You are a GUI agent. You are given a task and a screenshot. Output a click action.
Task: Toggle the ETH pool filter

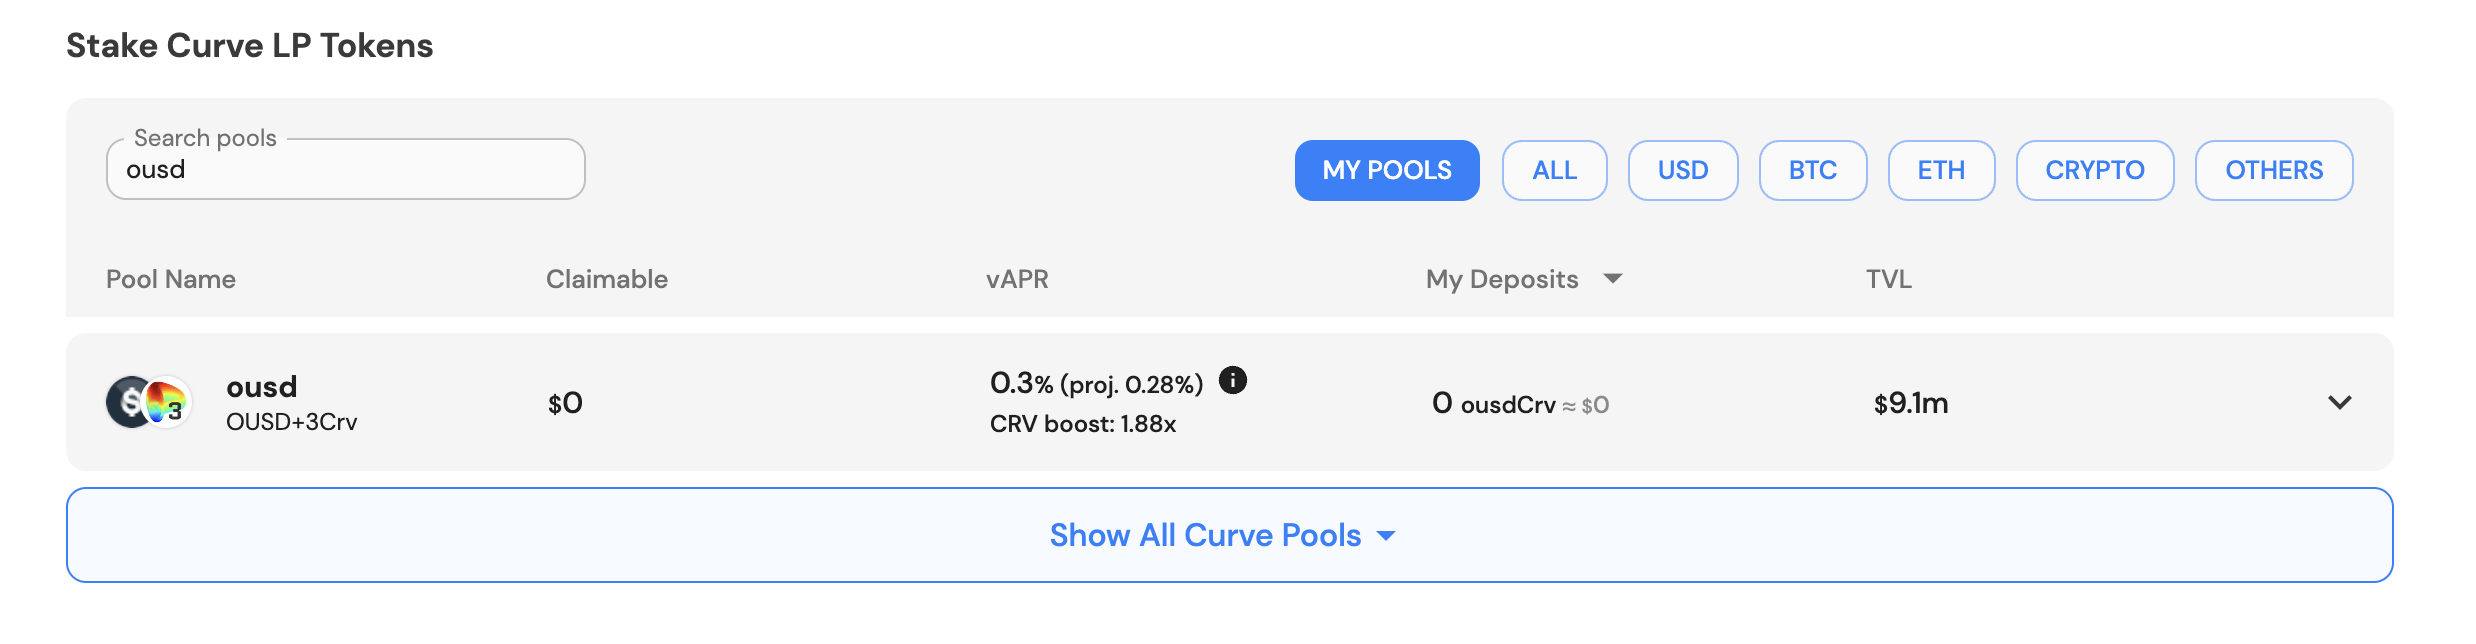coord(1941,170)
